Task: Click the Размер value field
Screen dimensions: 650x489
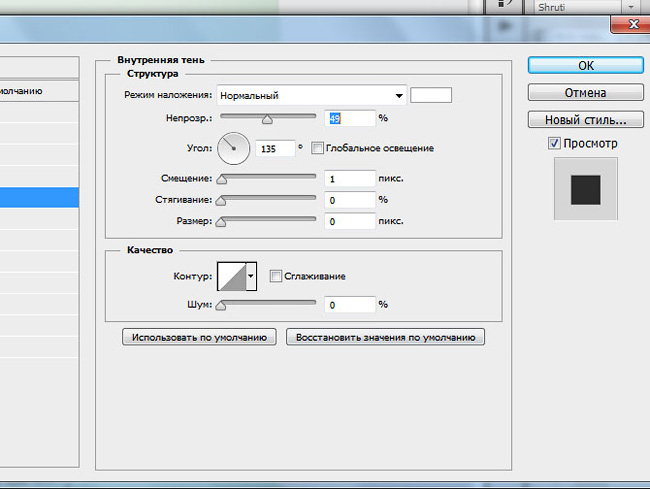Action: pyautogui.click(x=350, y=221)
